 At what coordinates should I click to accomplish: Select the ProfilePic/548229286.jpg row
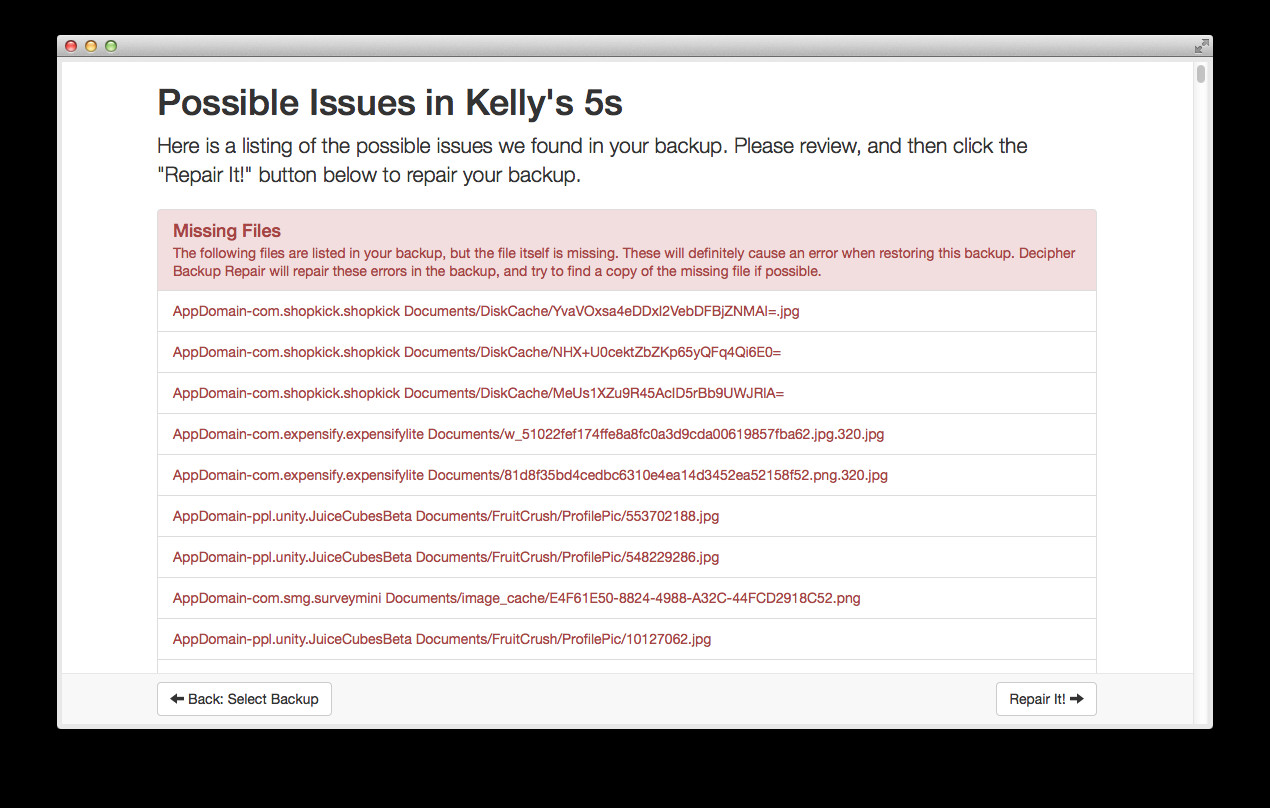[627, 557]
